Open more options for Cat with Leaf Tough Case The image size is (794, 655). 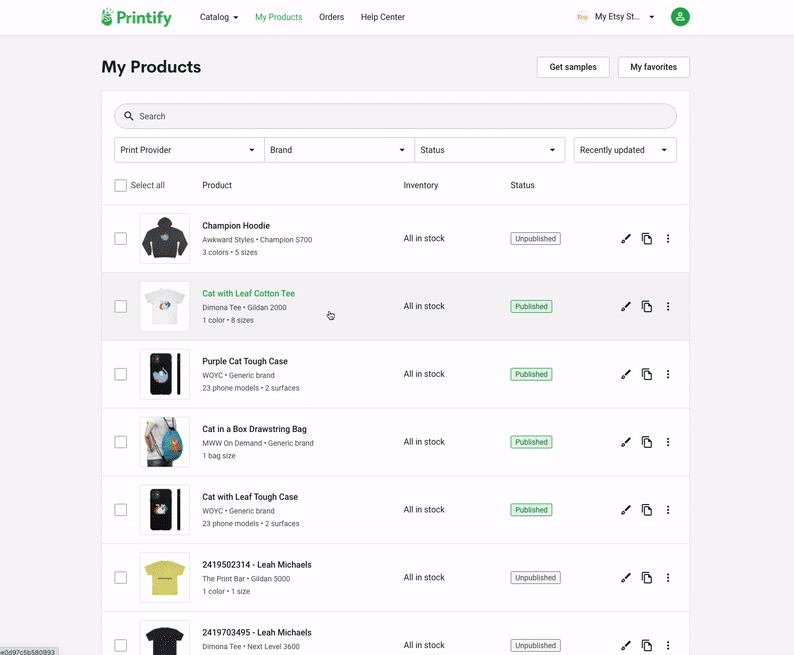[668, 510]
